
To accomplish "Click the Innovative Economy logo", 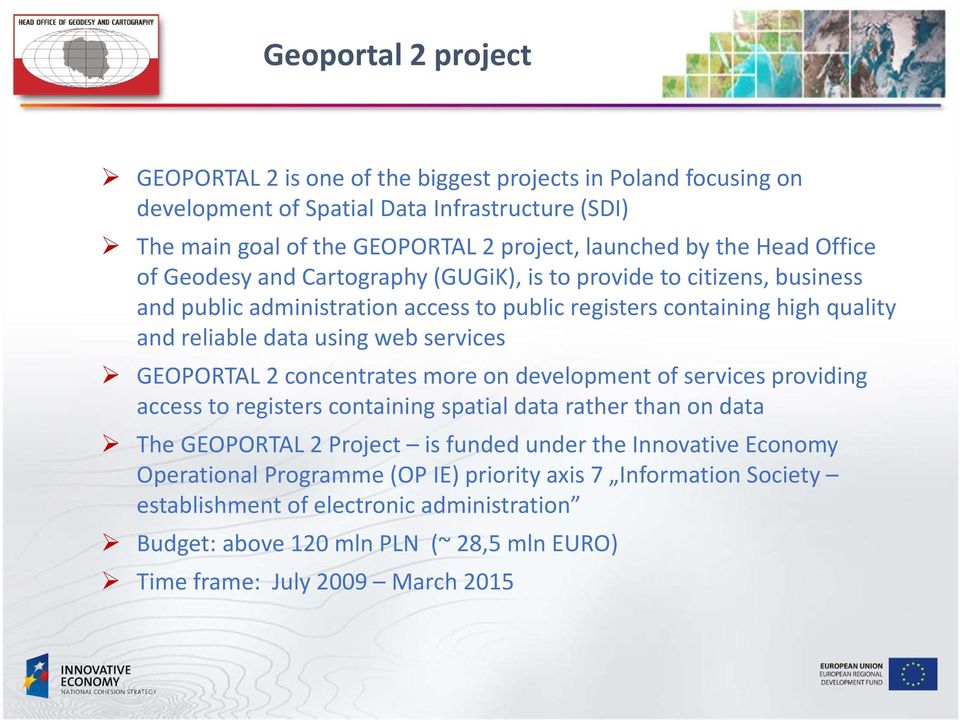I will click(x=89, y=676).
